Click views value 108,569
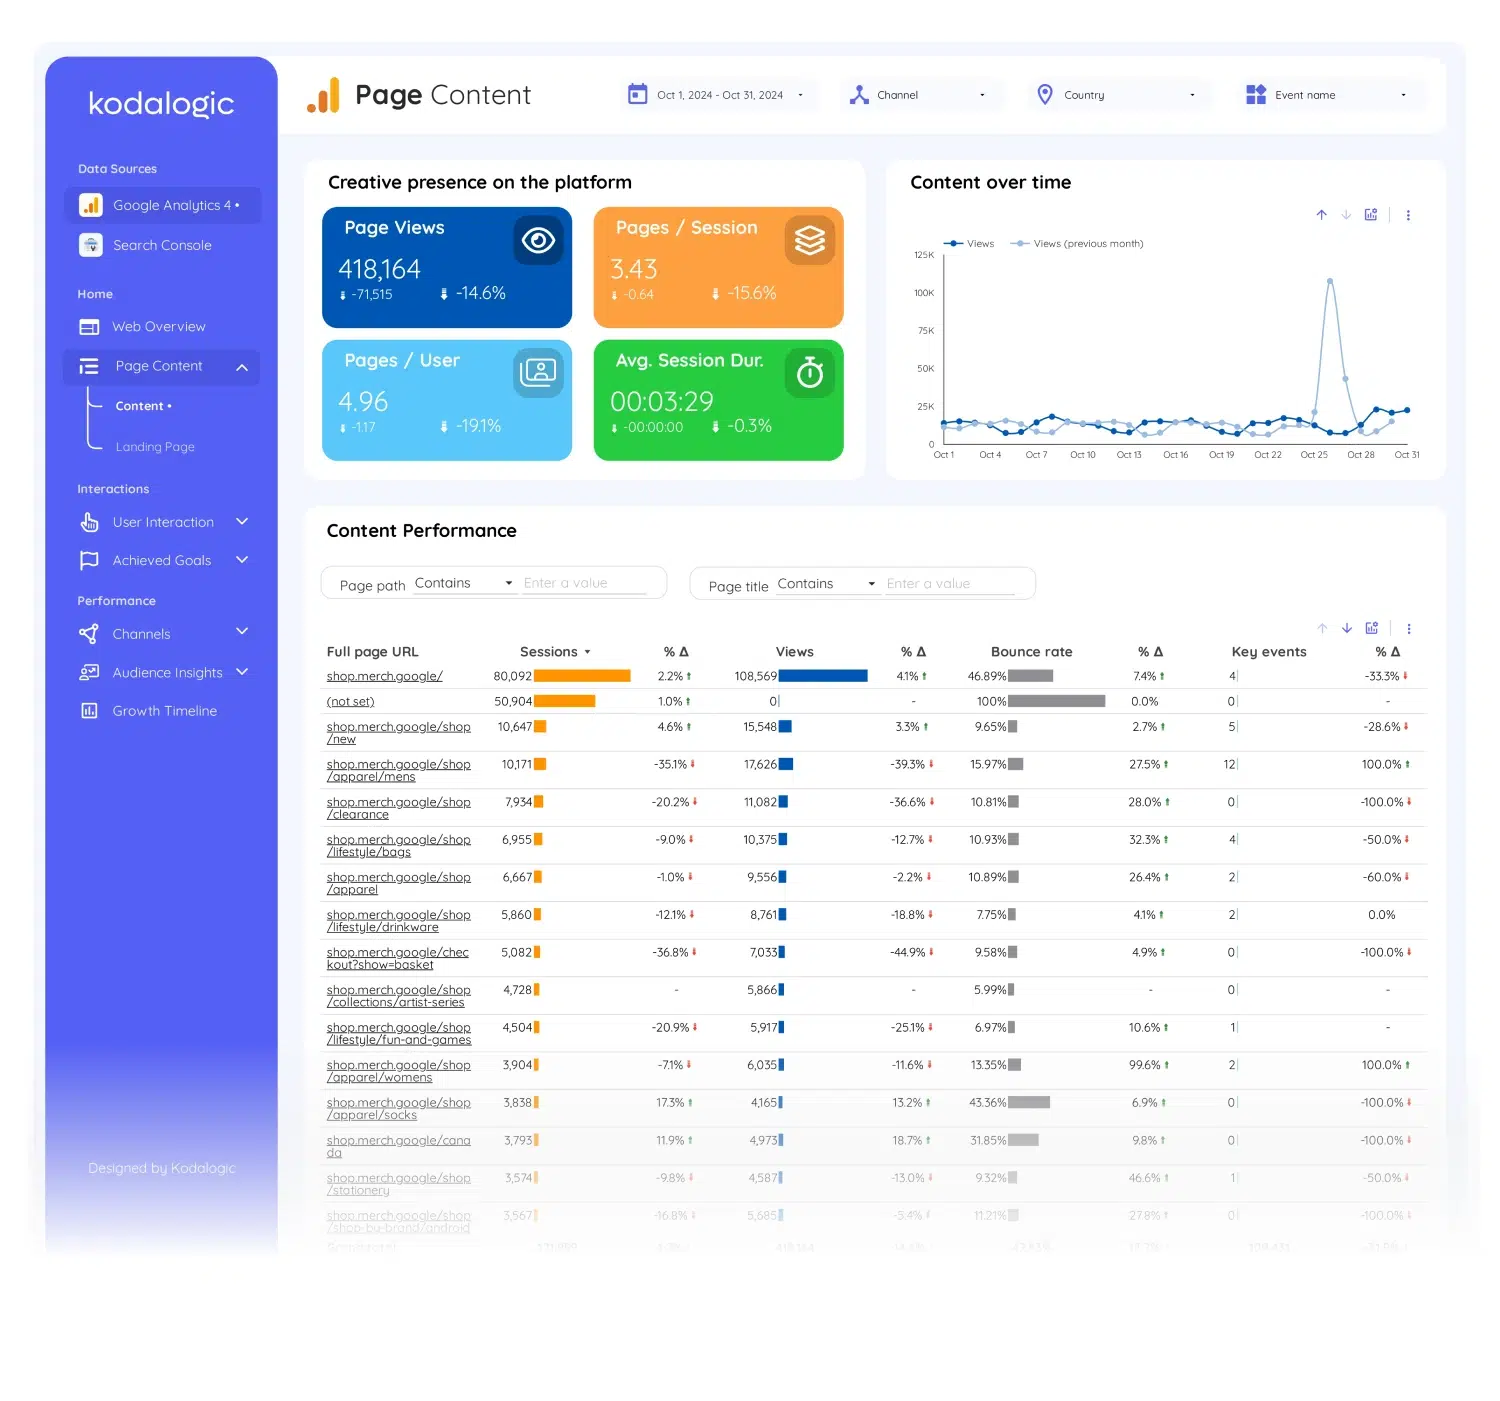The image size is (1500, 1401). coord(755,676)
